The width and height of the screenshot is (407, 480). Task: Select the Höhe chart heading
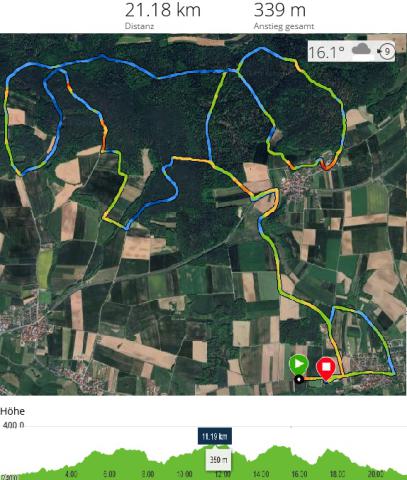12,411
